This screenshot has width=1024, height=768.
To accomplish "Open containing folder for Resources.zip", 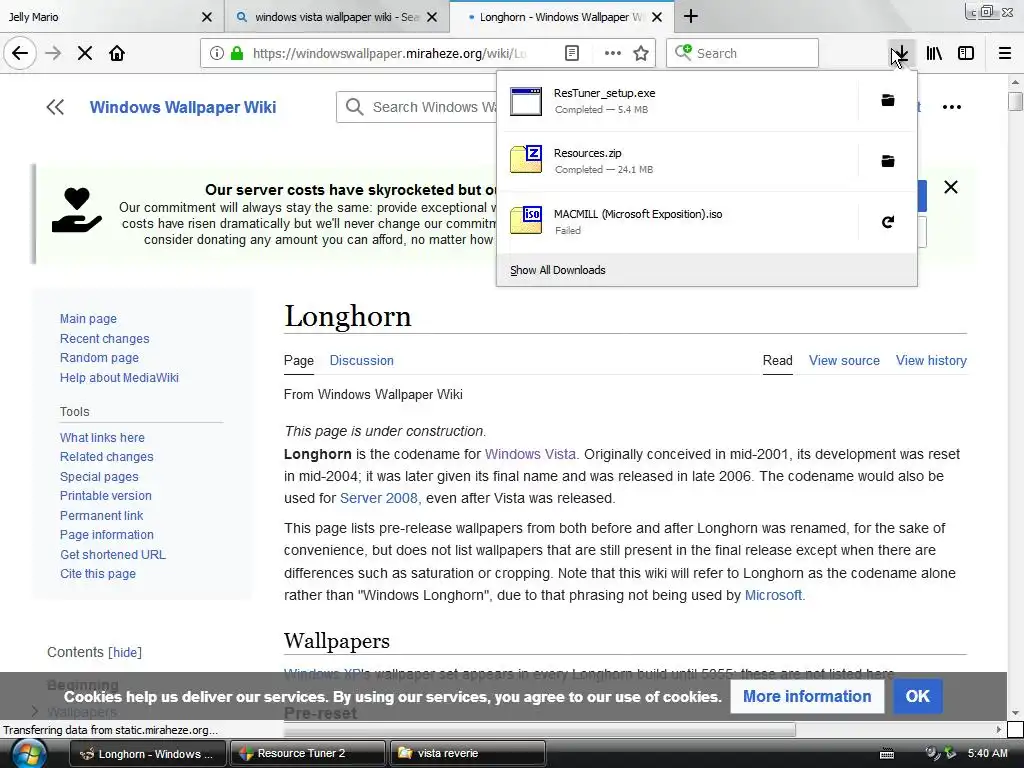I will pyautogui.click(x=888, y=161).
